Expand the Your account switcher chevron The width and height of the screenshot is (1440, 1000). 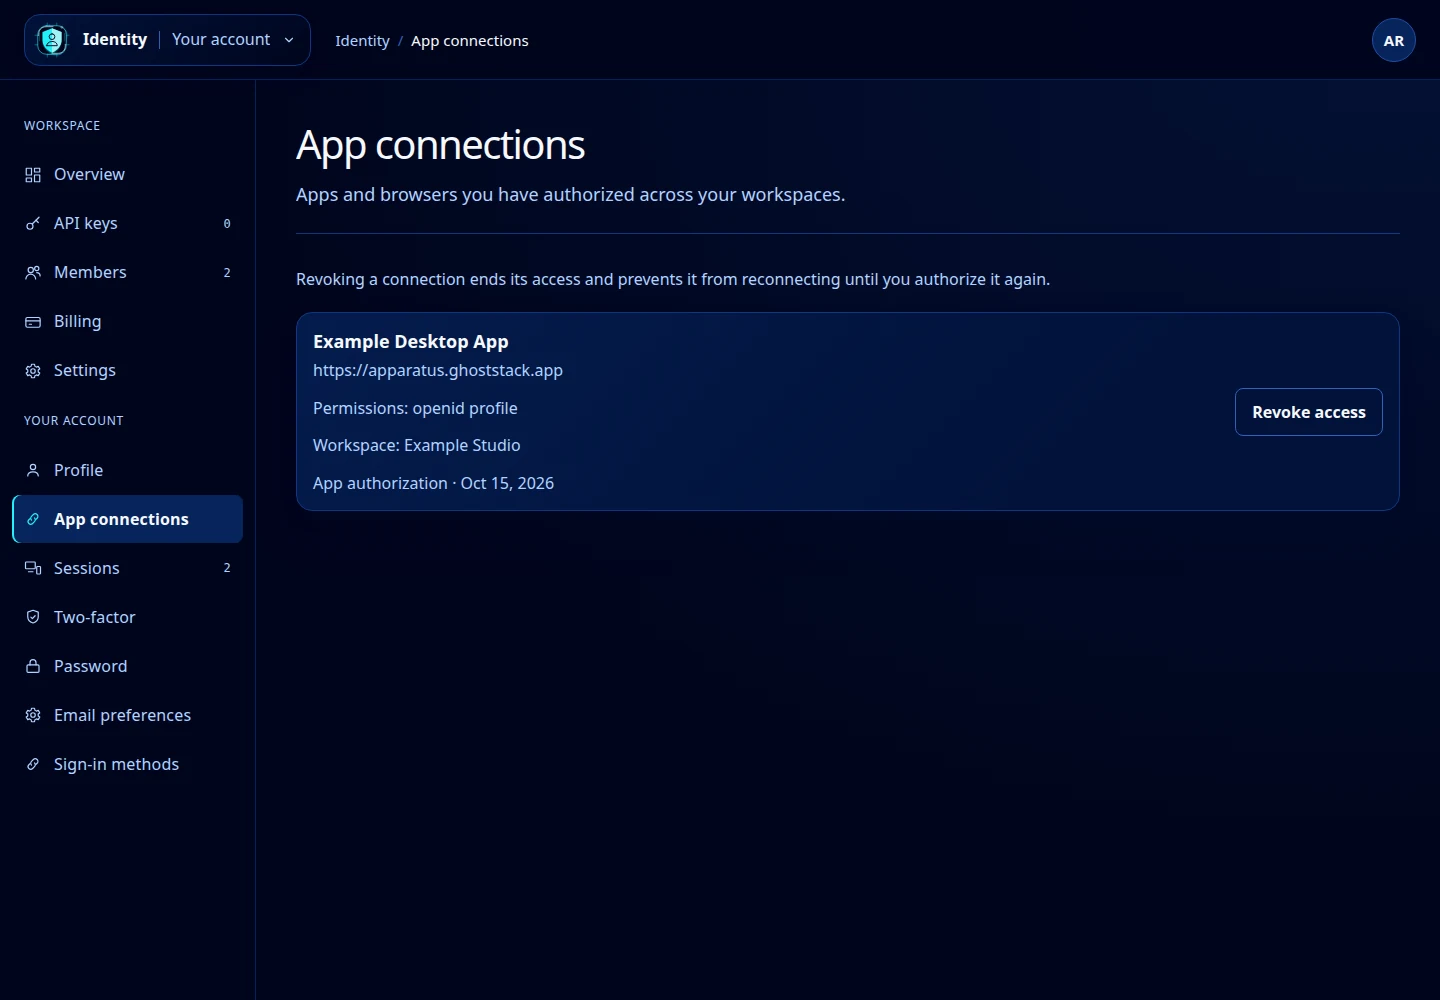[289, 40]
